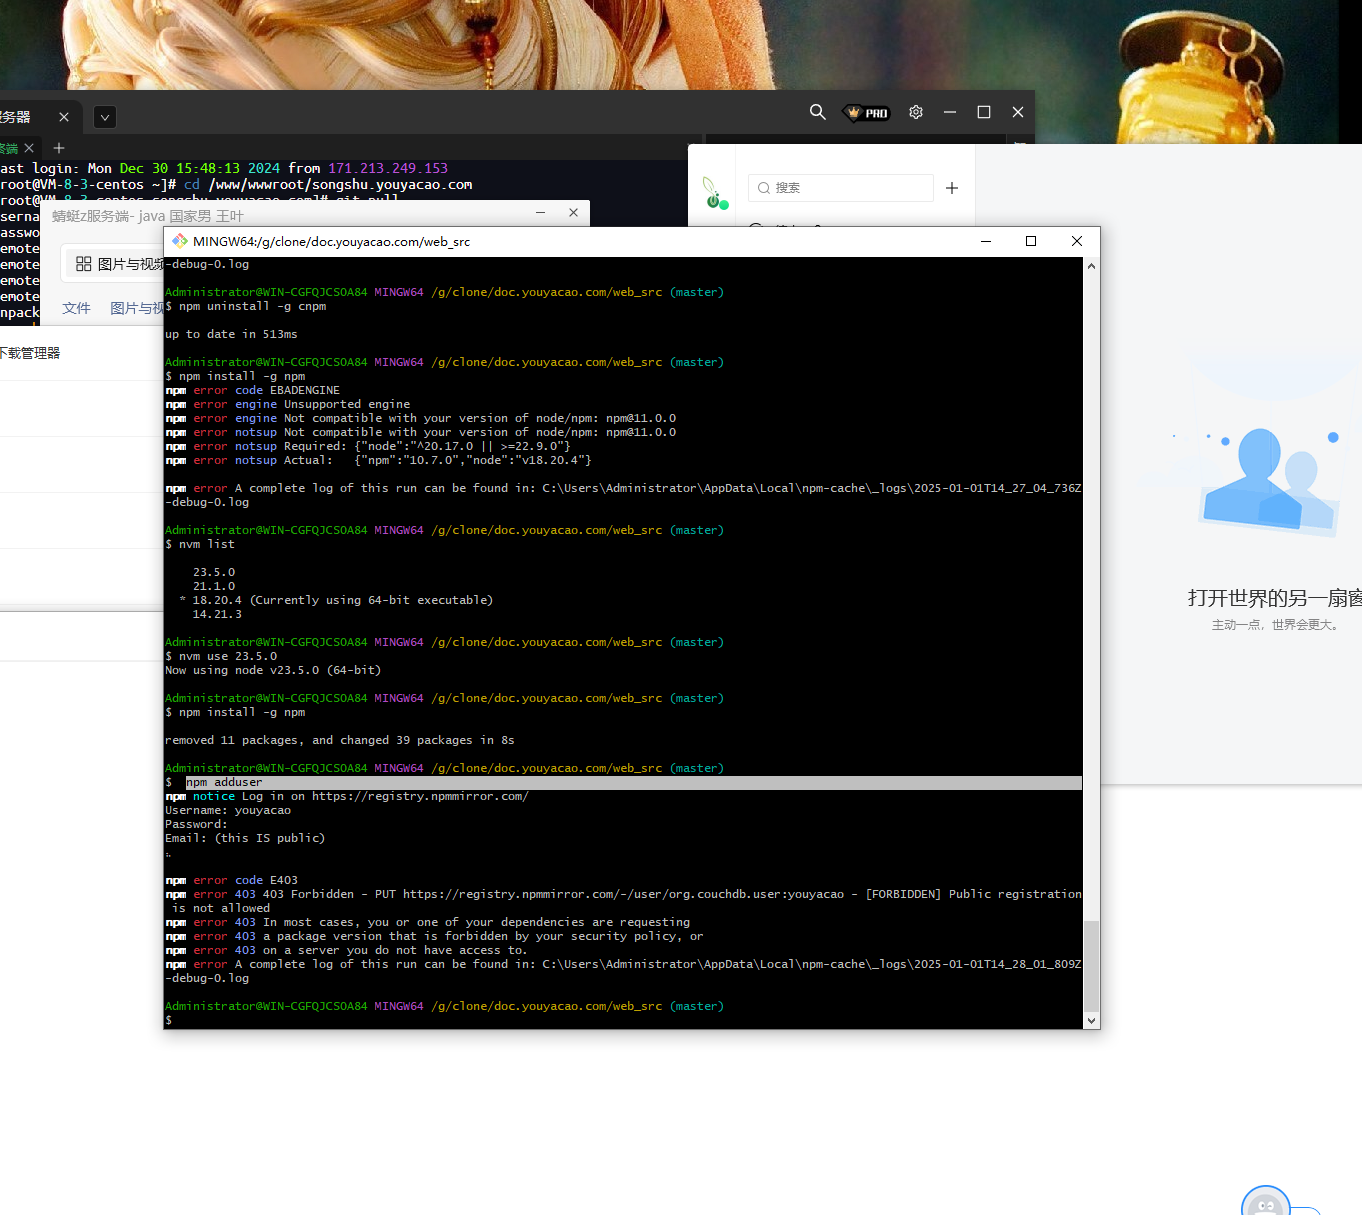Expand the session tab list dropdown
Image resolution: width=1362 pixels, height=1215 pixels.
click(x=105, y=117)
